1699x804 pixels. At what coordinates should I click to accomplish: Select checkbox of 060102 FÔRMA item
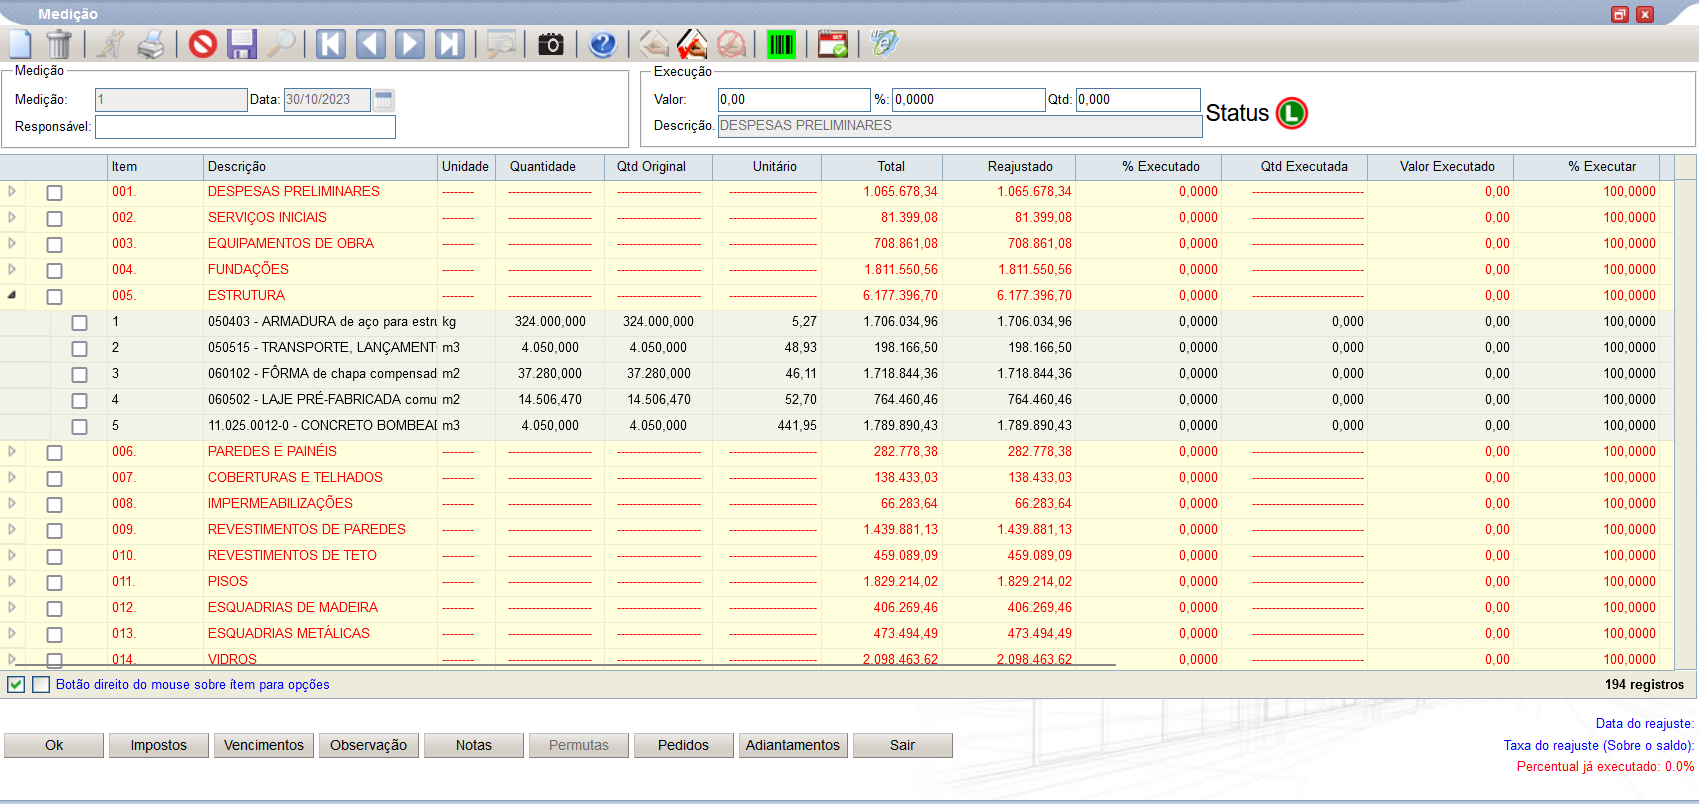(80, 375)
